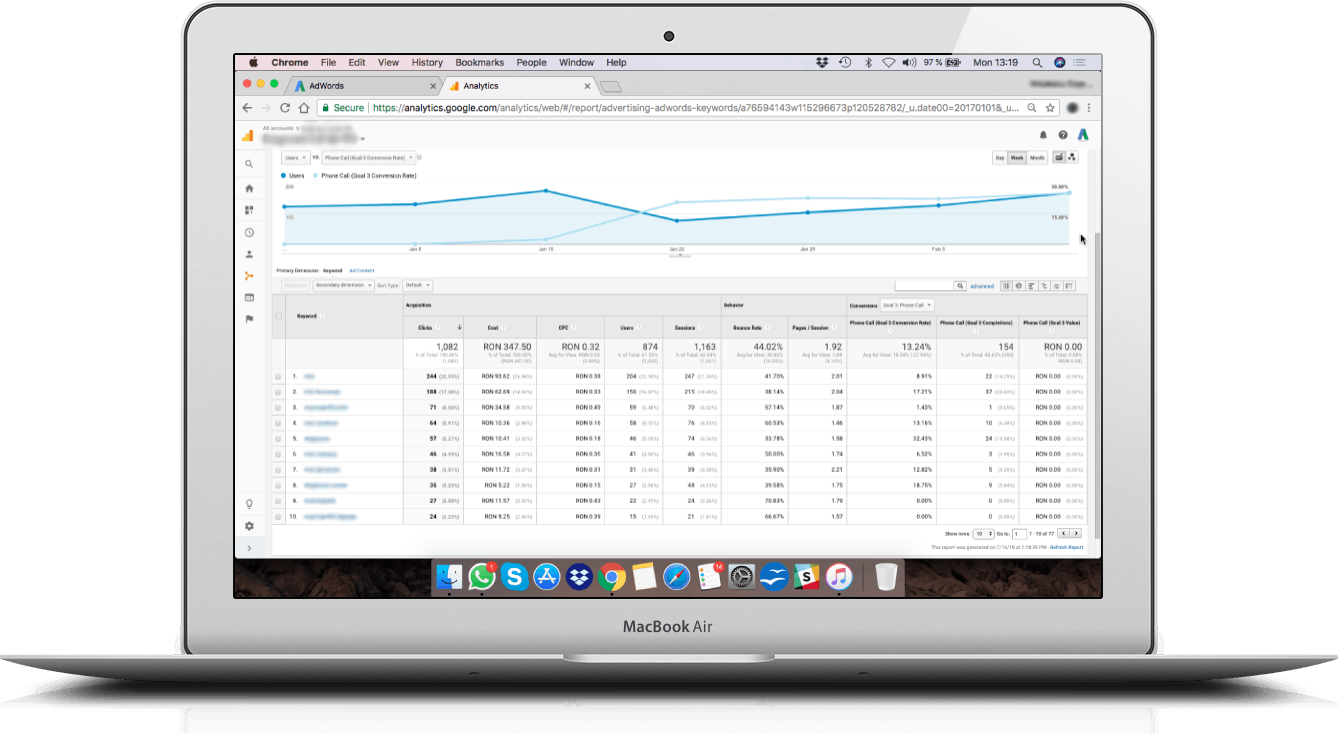The width and height of the screenshot is (1338, 734).
Task: Open Conversions Goal 3: Phone Call dropdown
Action: [907, 305]
